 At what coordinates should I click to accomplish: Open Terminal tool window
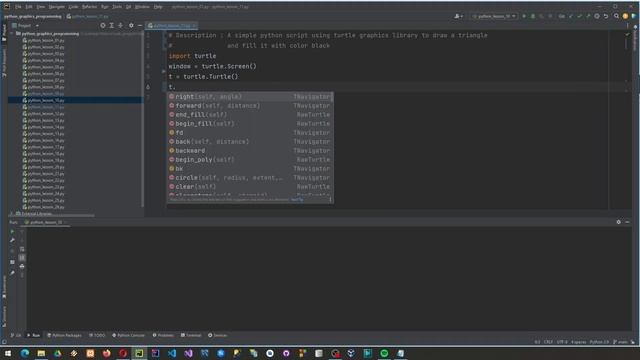tap(191, 335)
